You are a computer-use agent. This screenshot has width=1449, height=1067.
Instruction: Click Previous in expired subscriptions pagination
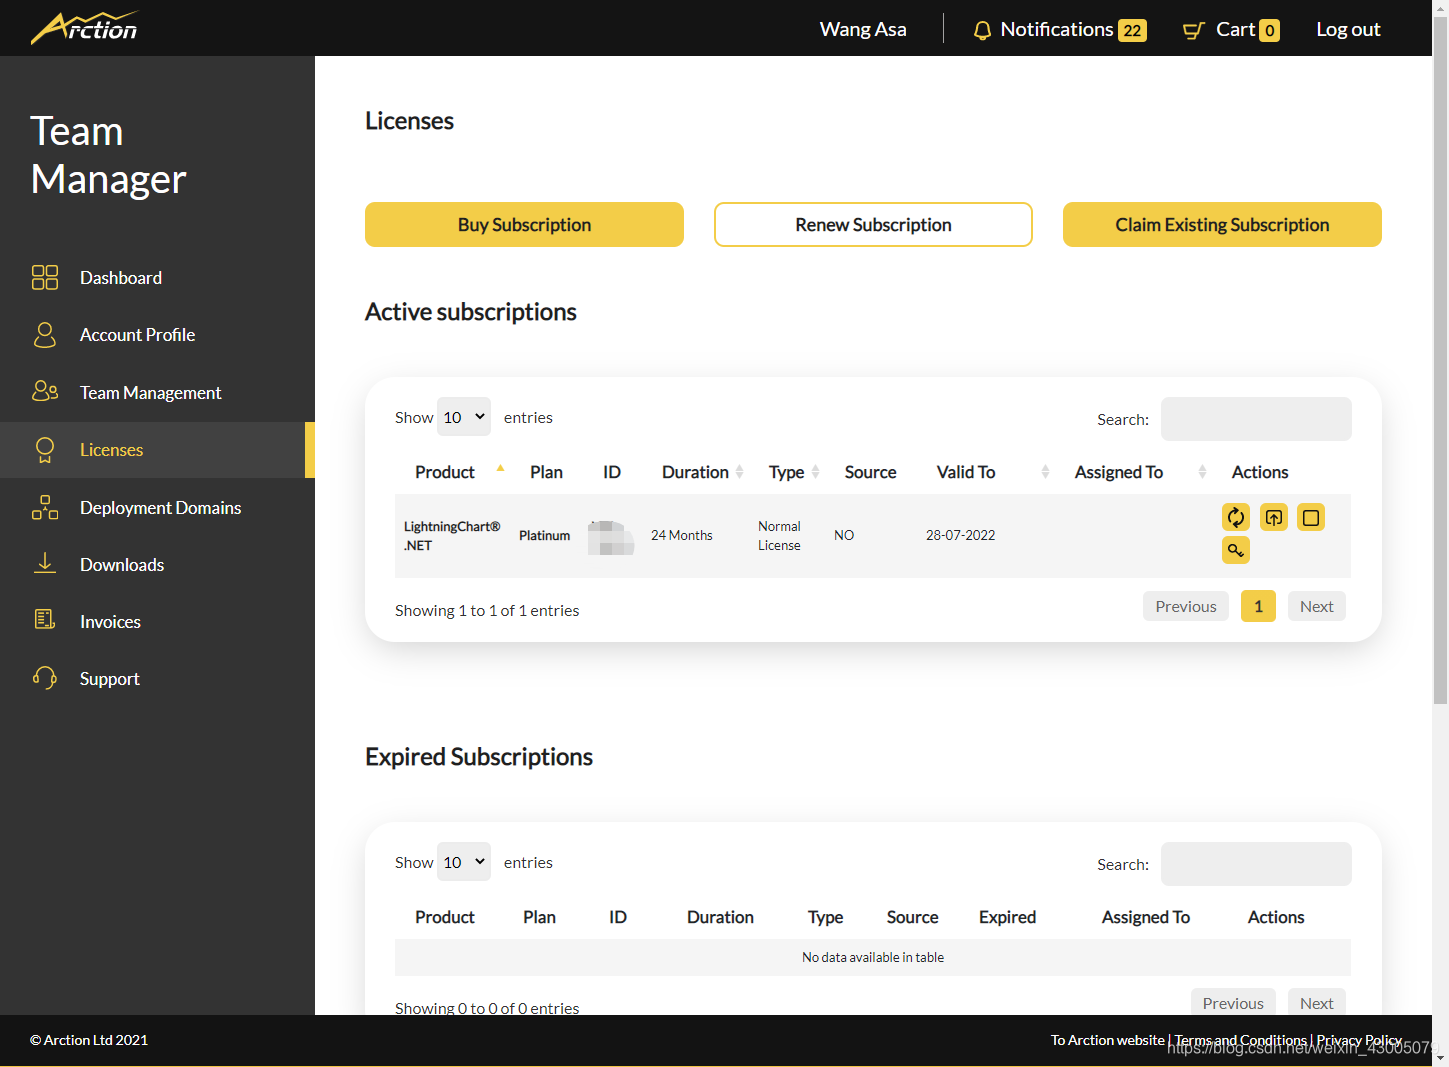coord(1233,1003)
